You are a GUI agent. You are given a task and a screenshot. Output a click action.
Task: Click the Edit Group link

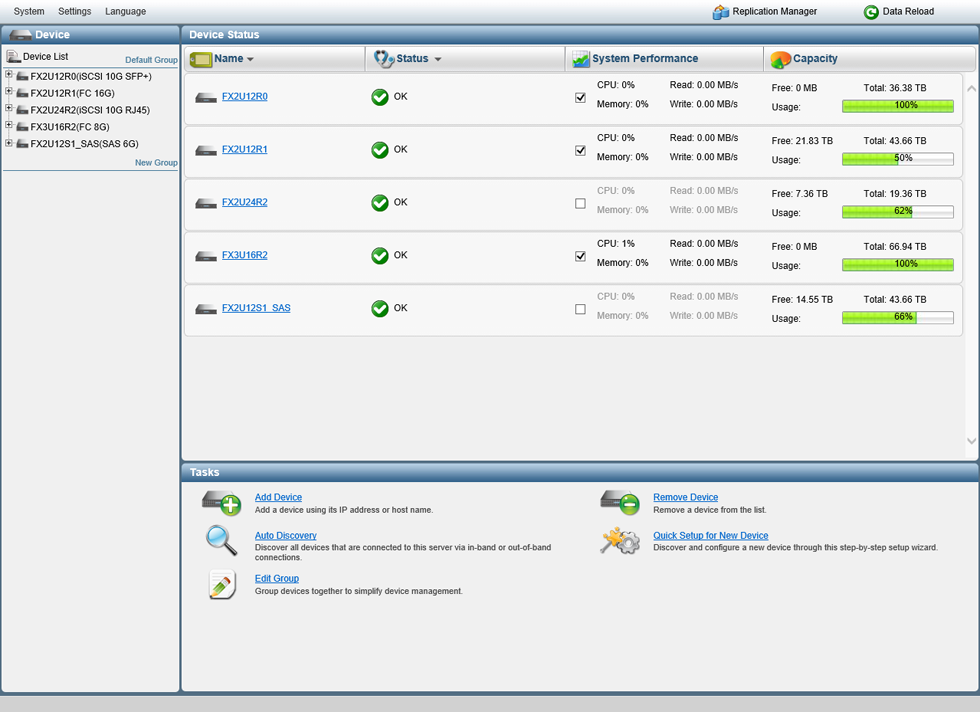[277, 578]
